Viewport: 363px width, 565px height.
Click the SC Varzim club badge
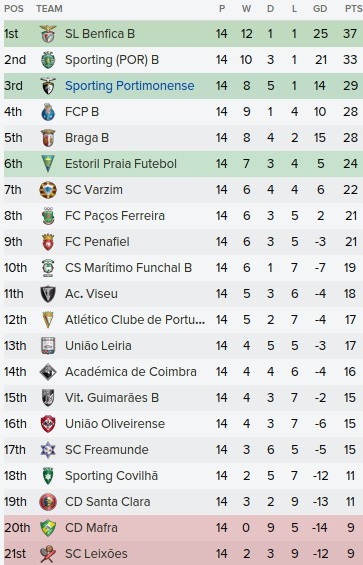48,190
